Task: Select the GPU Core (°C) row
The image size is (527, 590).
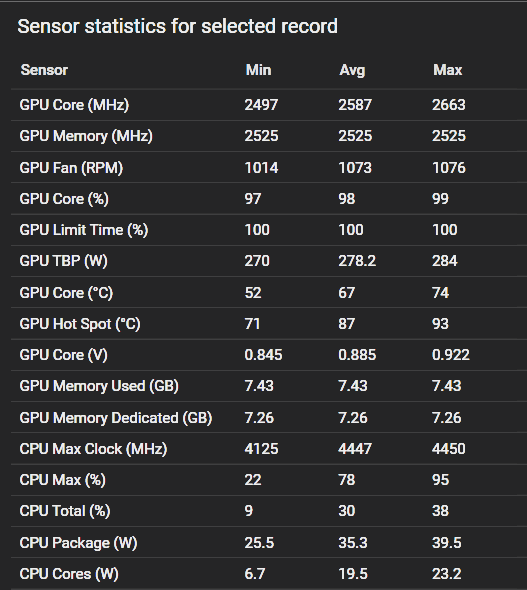Action: click(269, 292)
